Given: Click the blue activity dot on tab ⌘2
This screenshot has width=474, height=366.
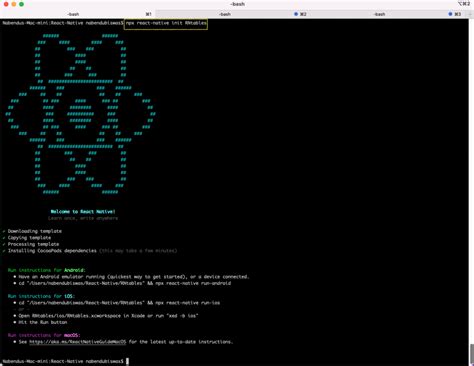Looking at the screenshot, I should click(x=296, y=14).
